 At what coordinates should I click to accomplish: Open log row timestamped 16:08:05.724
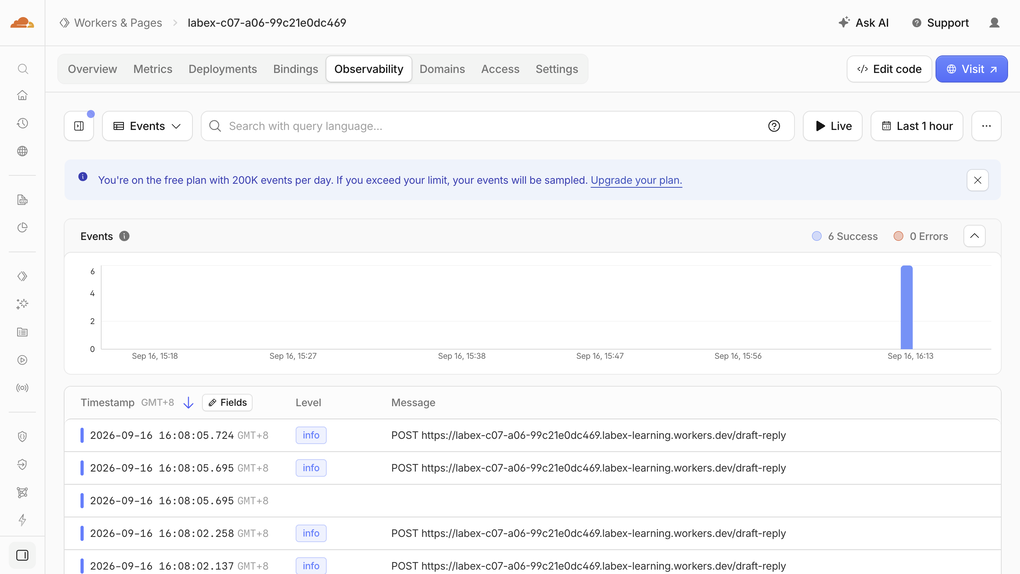coord(532,435)
